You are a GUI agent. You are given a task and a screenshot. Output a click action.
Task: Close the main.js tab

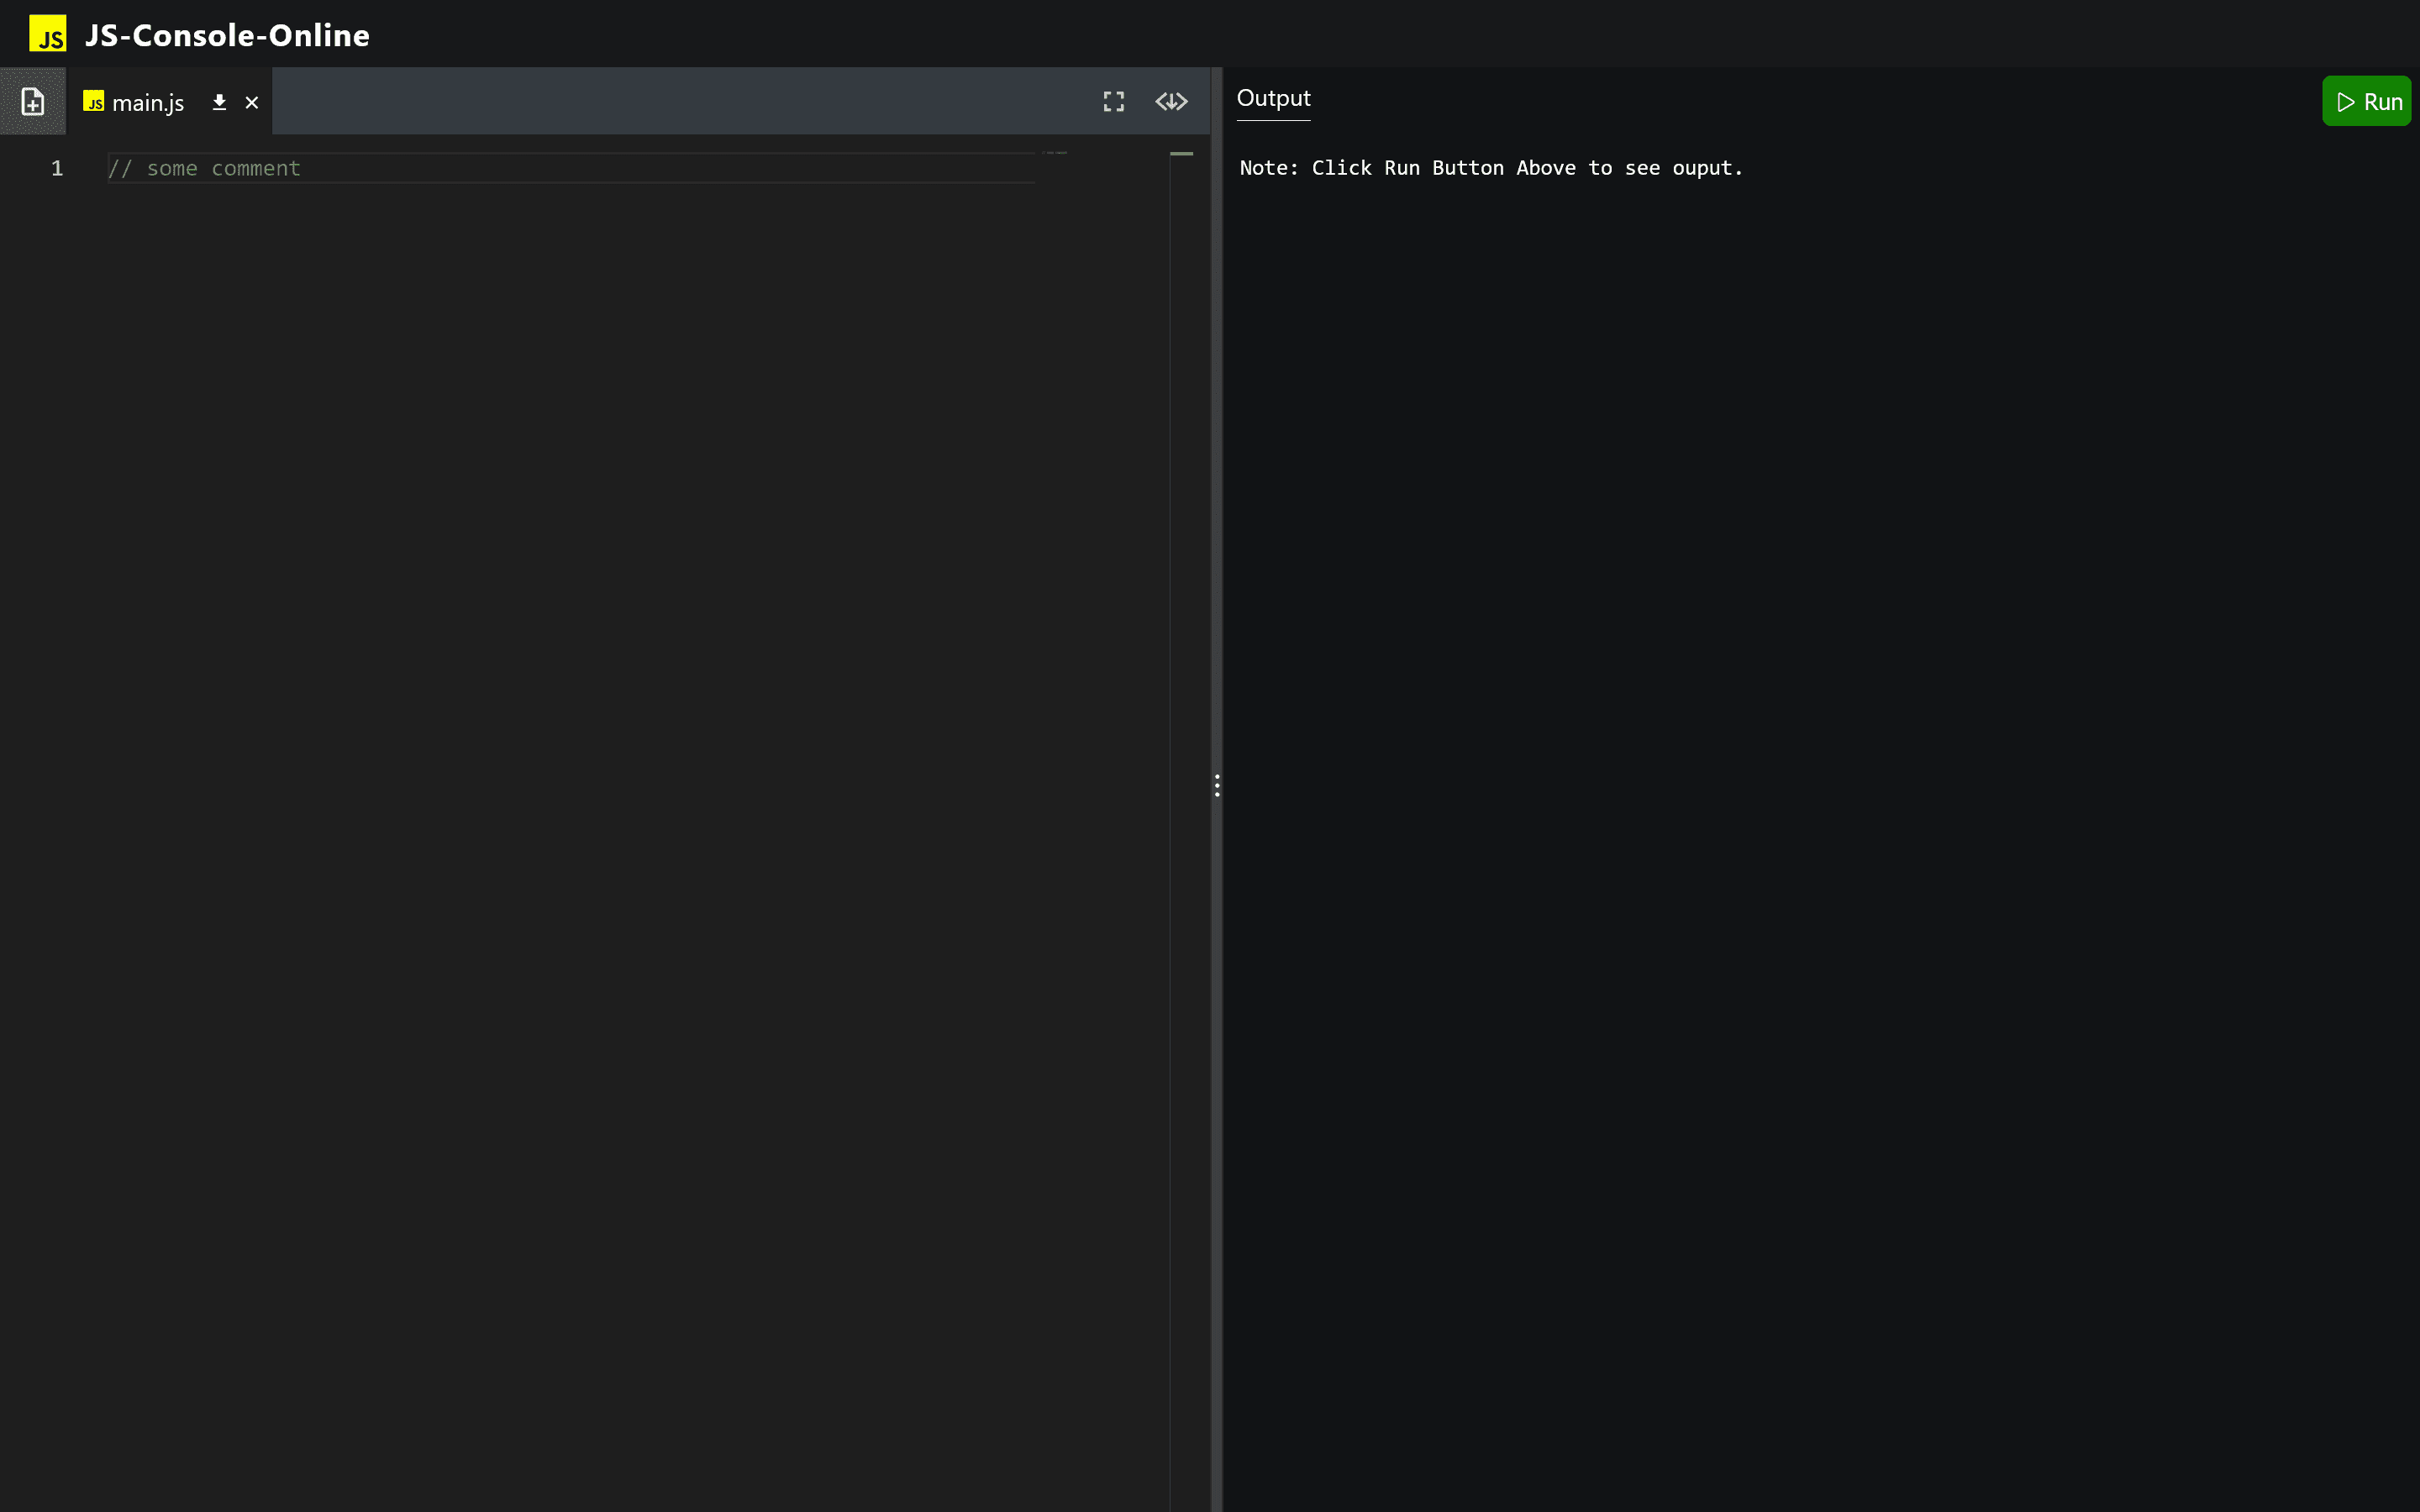coord(252,102)
